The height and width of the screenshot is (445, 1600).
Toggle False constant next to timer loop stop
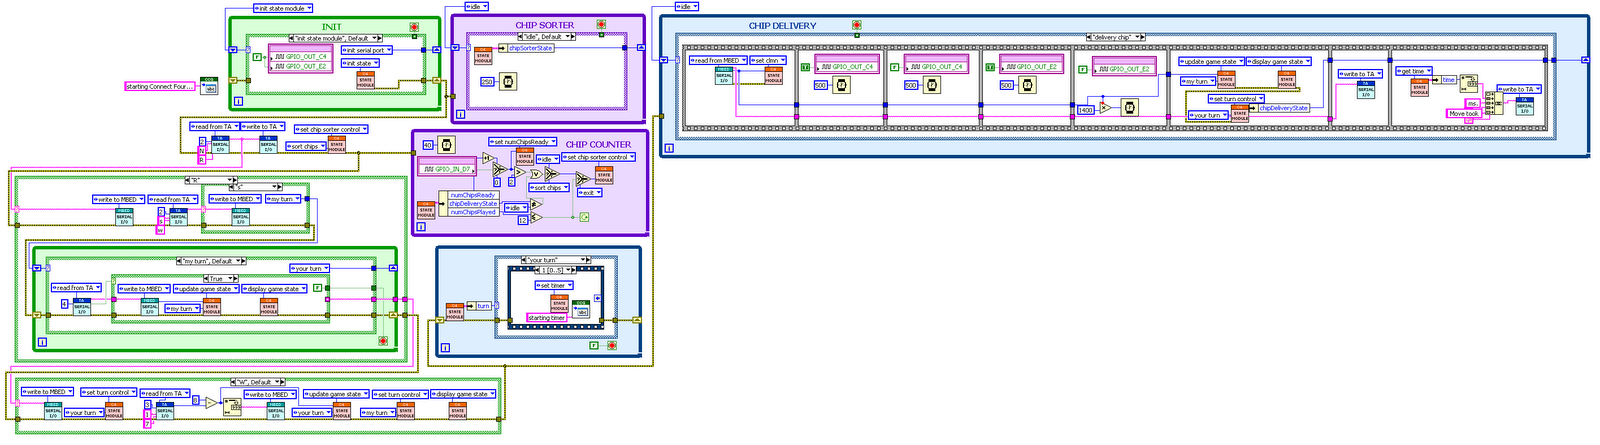pyautogui.click(x=593, y=346)
